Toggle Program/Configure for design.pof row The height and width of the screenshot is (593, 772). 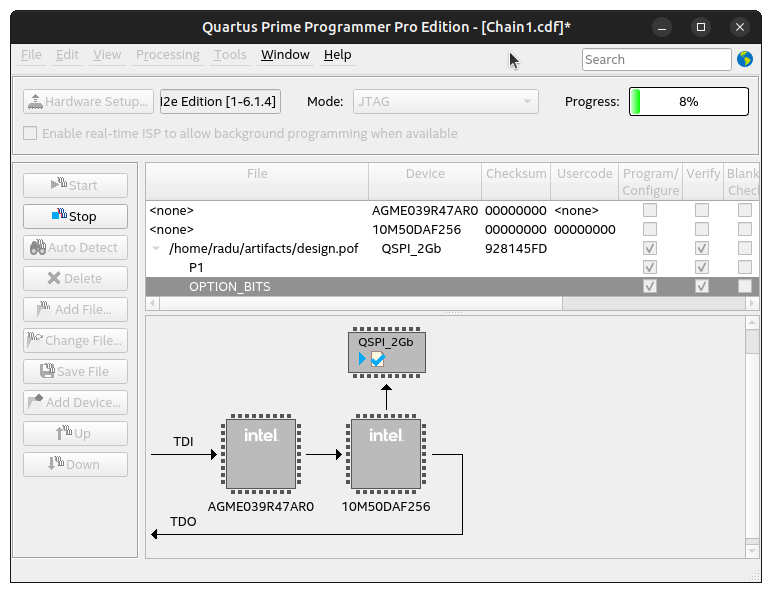click(x=650, y=248)
